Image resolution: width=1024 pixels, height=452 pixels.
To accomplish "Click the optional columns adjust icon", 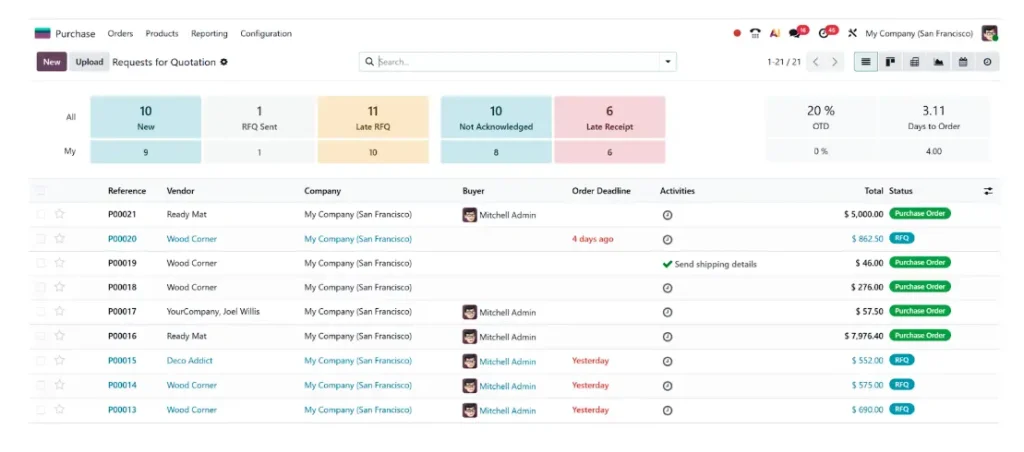I will (988, 191).
